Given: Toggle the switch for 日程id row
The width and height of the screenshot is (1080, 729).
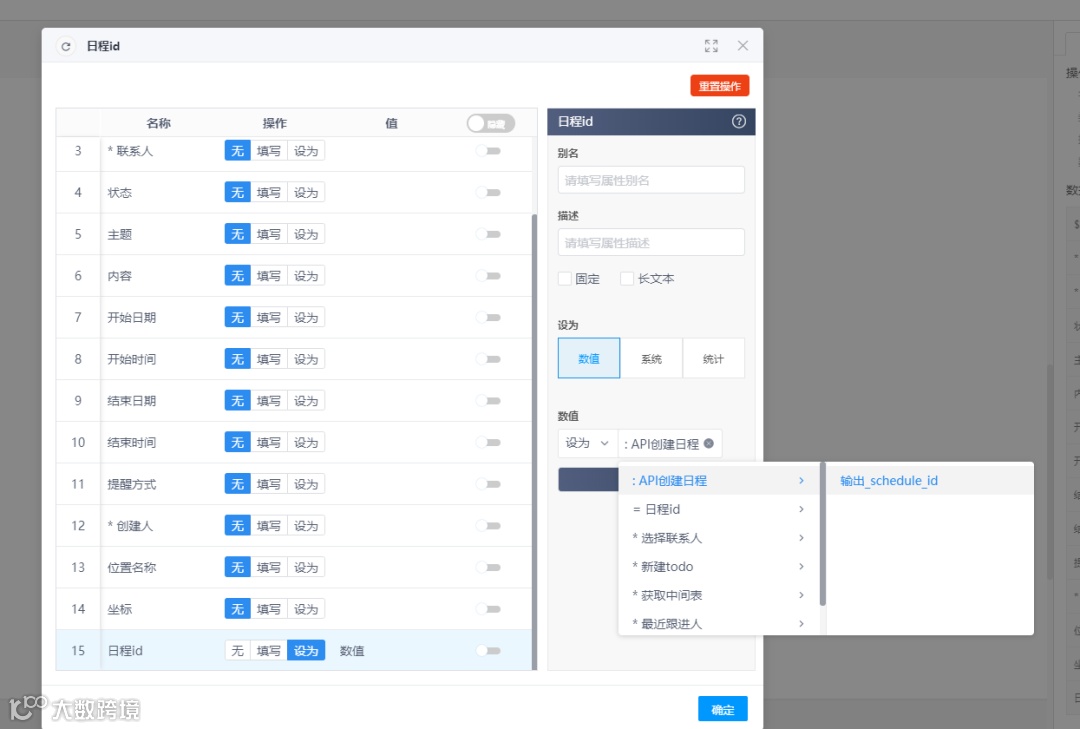Looking at the screenshot, I should (x=488, y=650).
